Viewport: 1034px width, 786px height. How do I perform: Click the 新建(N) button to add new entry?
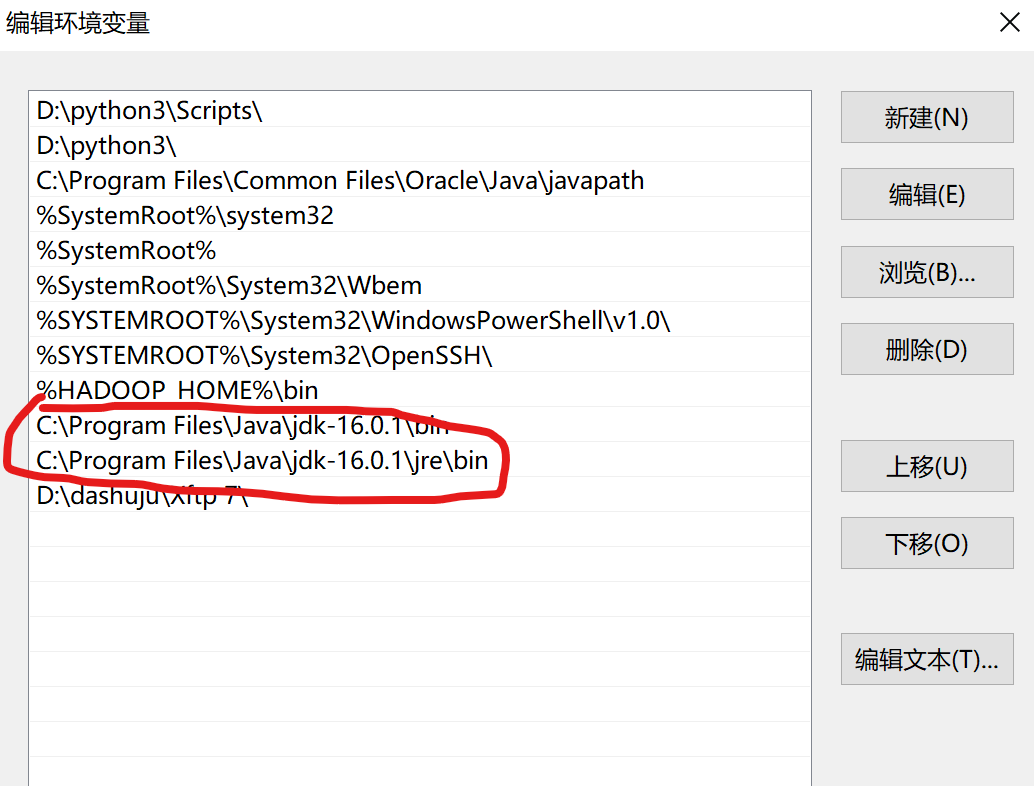(926, 117)
